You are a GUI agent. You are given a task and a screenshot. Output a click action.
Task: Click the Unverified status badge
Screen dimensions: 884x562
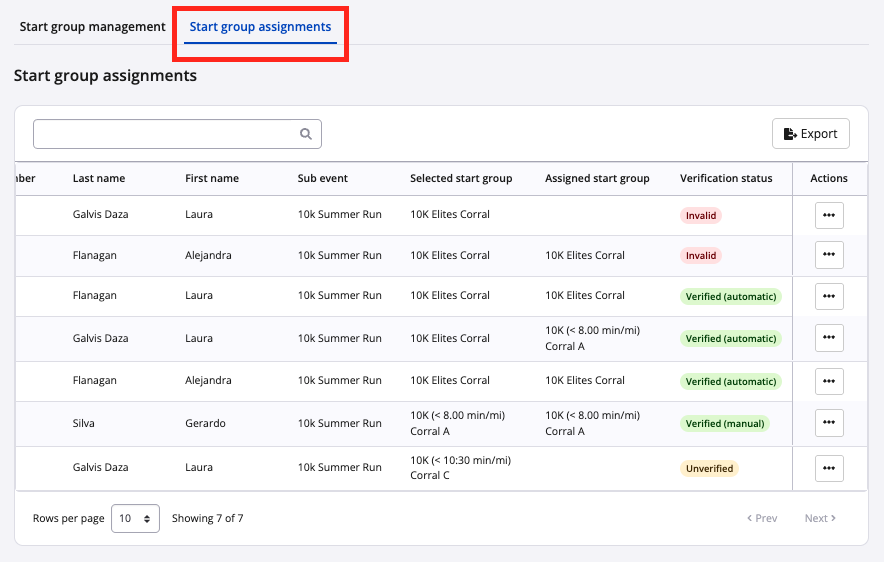[709, 468]
